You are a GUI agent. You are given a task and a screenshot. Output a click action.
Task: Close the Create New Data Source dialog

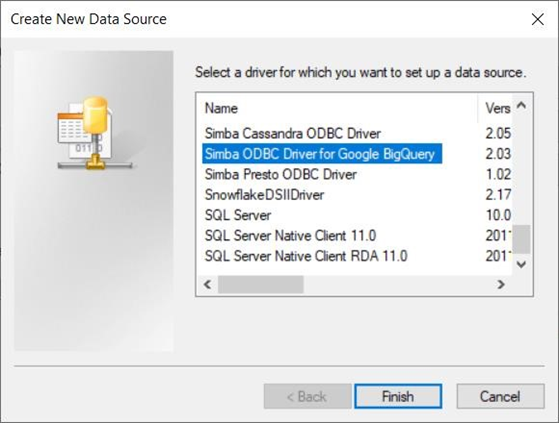[538, 19]
